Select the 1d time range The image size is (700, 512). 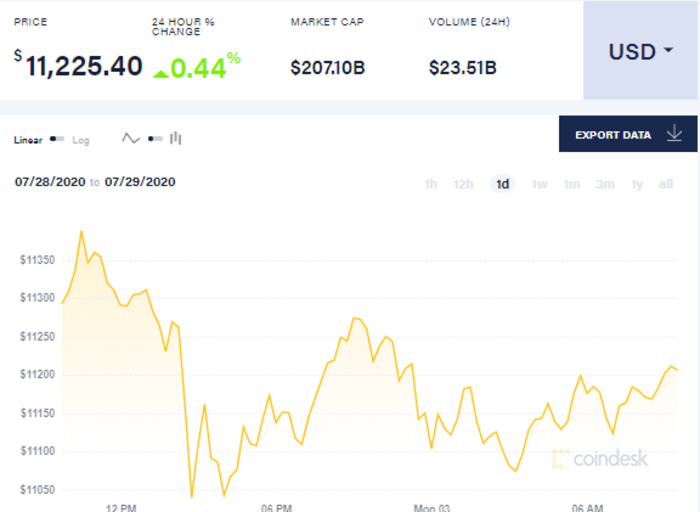click(x=502, y=184)
